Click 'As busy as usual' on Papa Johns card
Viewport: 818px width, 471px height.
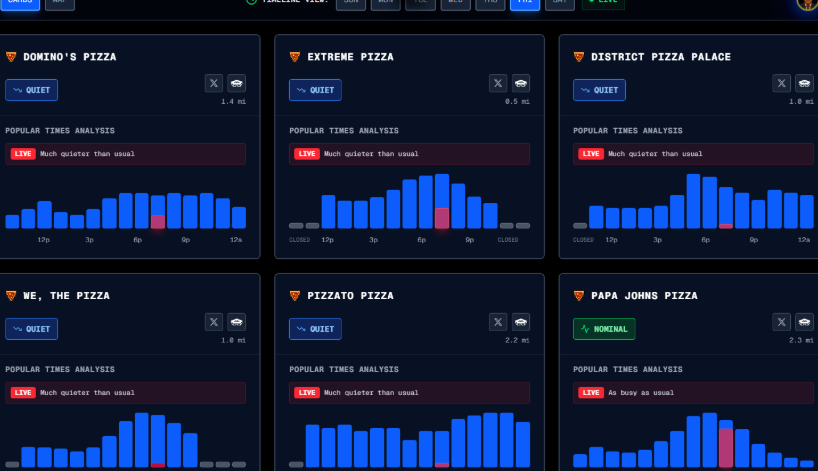(641, 393)
